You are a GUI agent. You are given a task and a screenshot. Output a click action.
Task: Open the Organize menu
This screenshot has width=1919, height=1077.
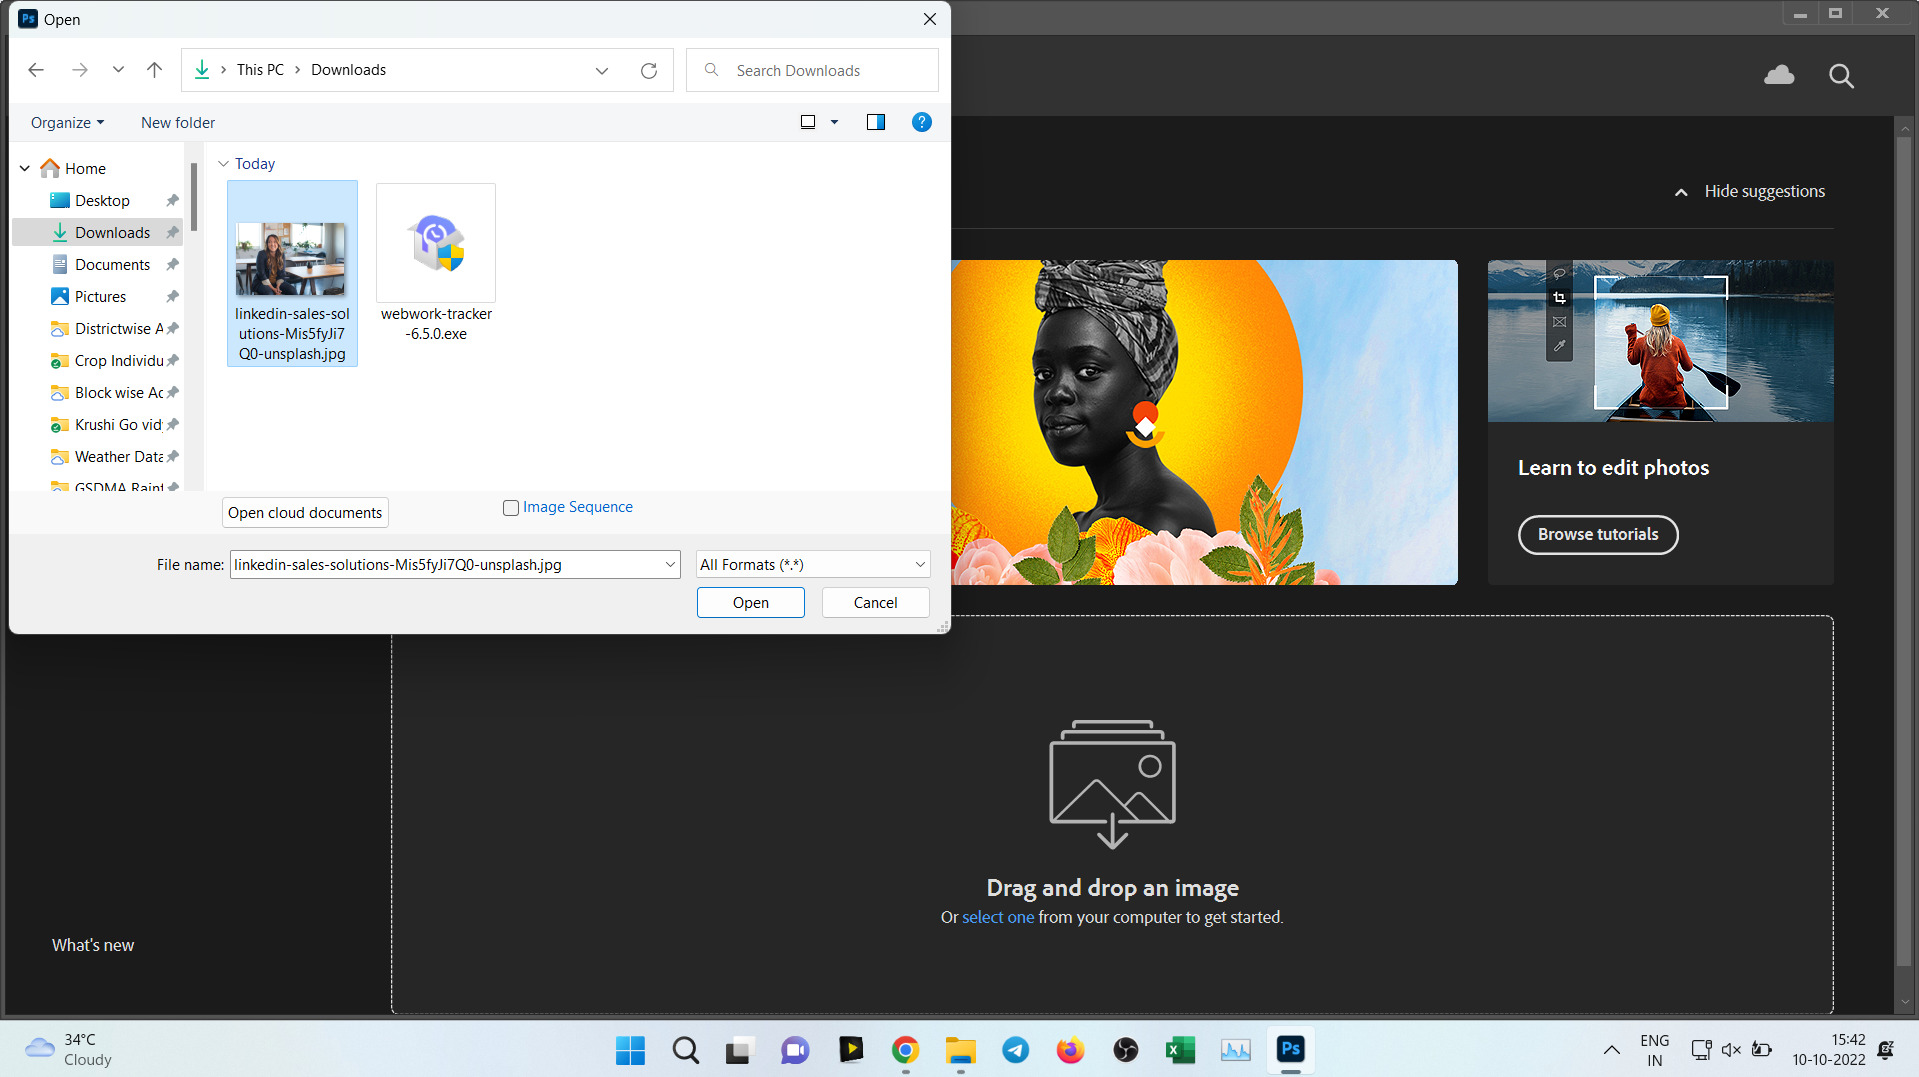67,122
